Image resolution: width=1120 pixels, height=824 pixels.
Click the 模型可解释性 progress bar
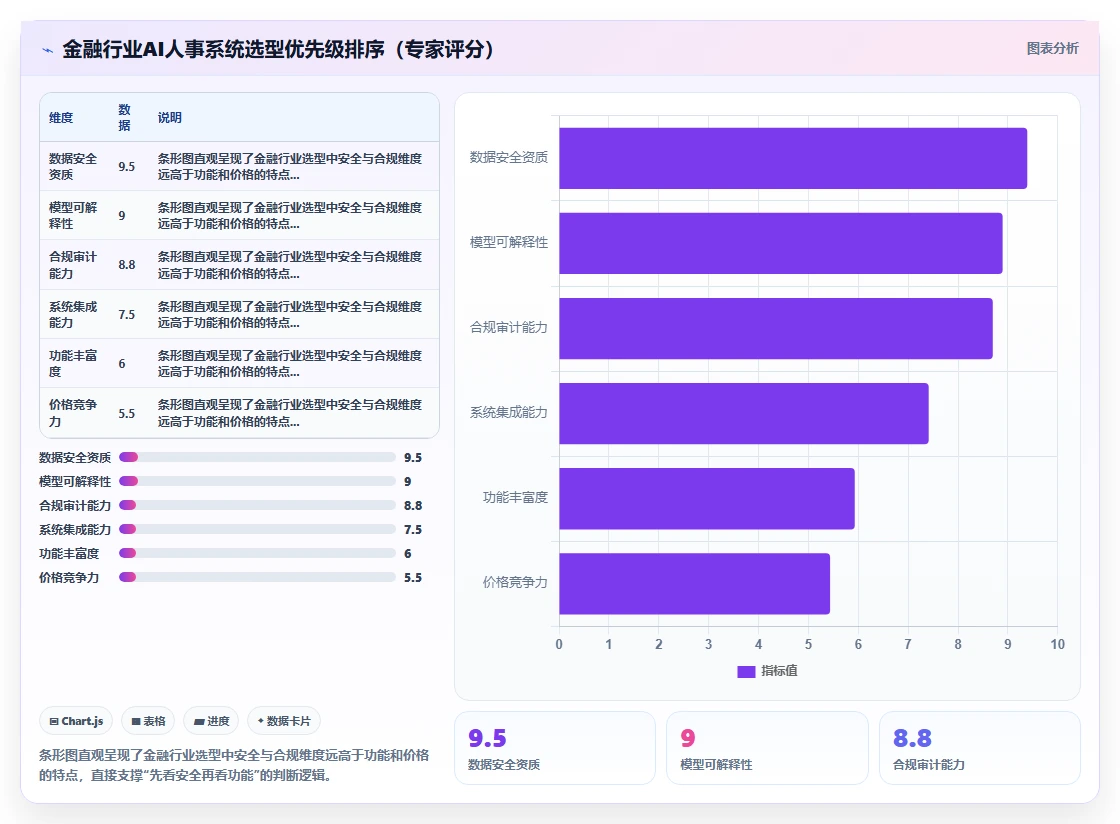[x=257, y=481]
